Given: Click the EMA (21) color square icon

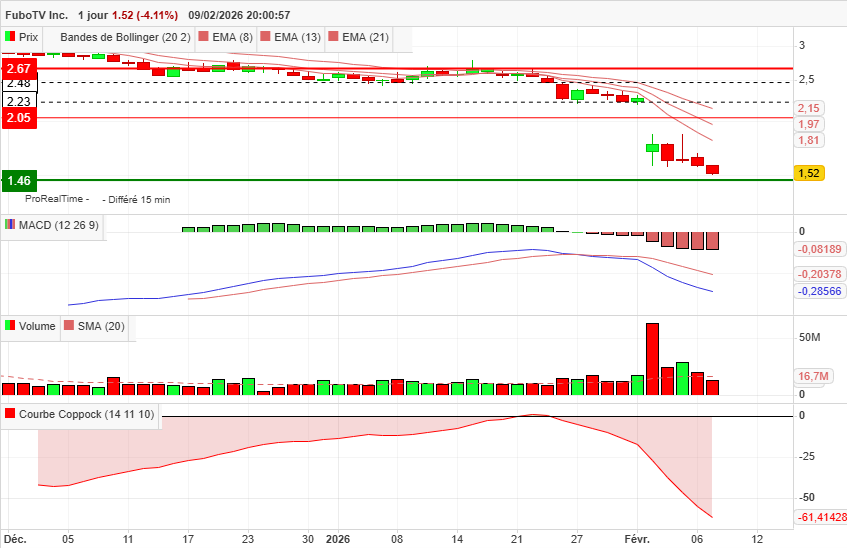Looking at the screenshot, I should [x=333, y=37].
